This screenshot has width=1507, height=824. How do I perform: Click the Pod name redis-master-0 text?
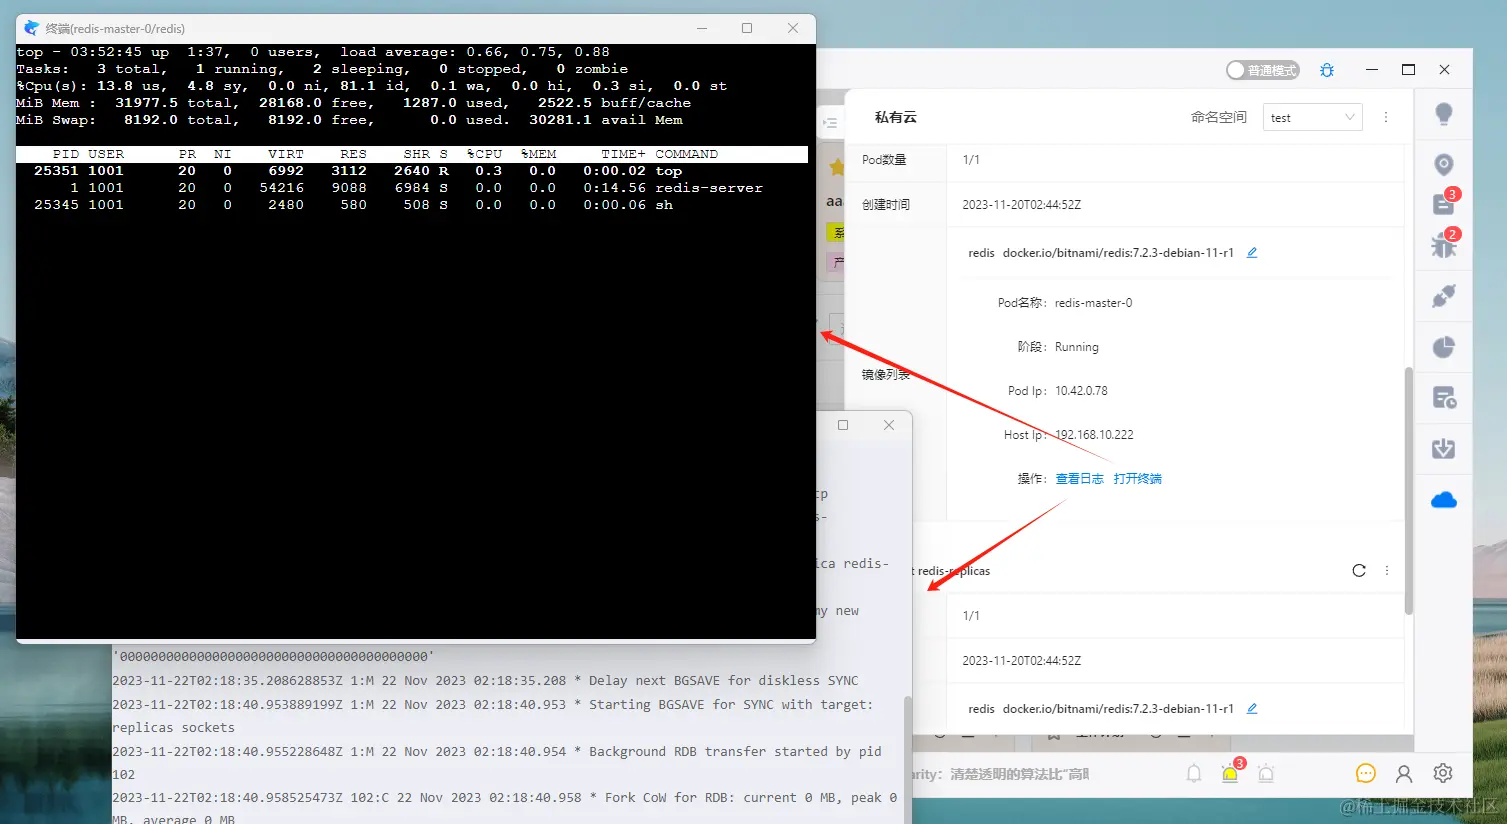pyautogui.click(x=1094, y=303)
